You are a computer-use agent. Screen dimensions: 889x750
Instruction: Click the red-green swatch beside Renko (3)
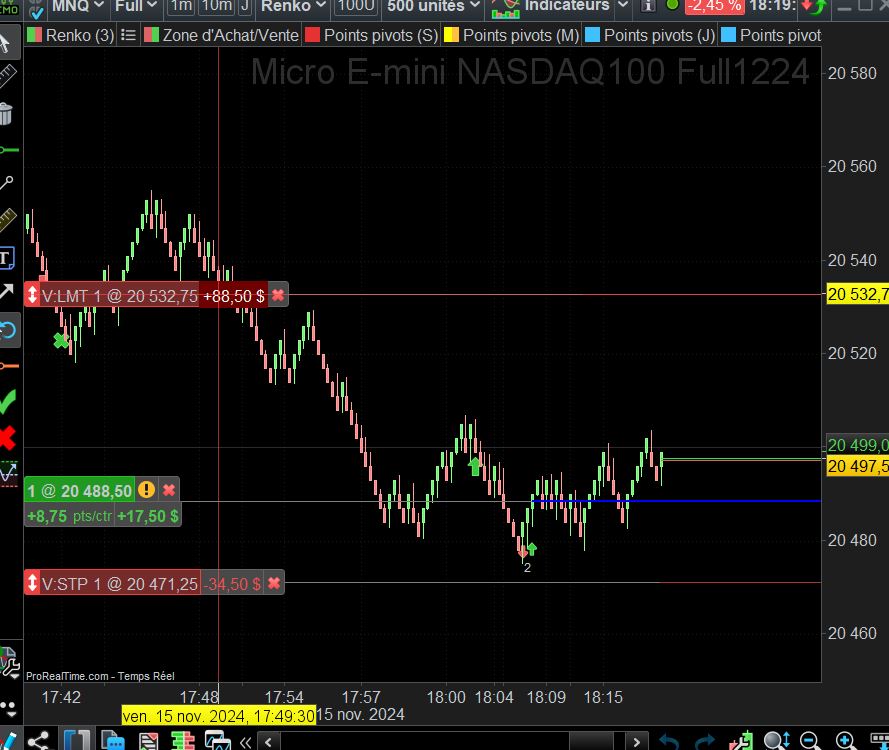click(x=35, y=35)
